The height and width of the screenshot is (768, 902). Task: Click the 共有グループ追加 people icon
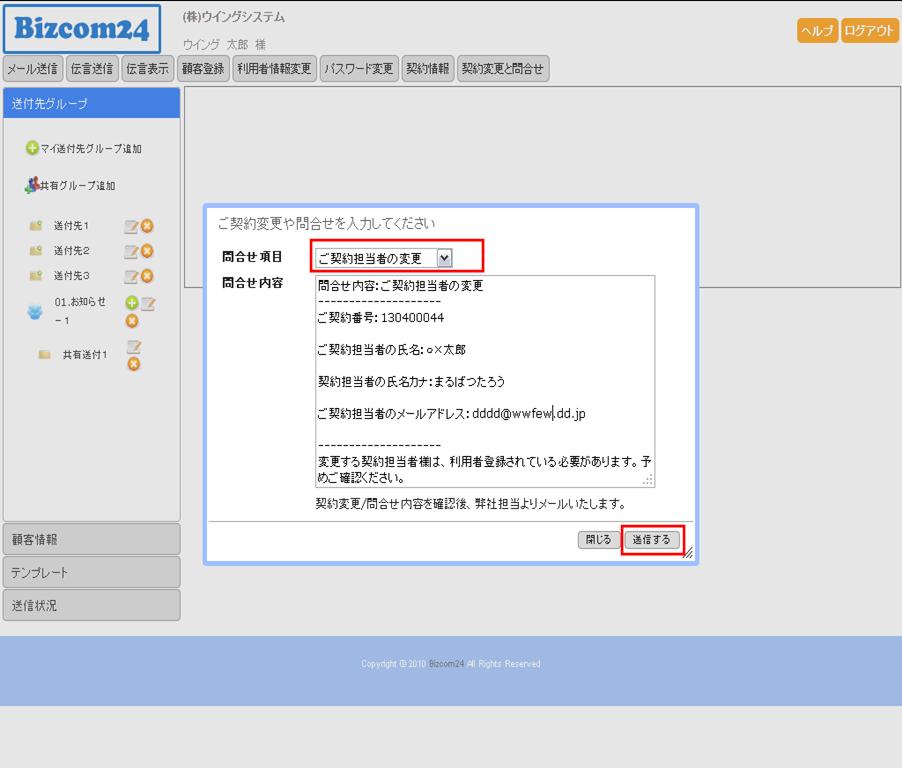pos(32,185)
